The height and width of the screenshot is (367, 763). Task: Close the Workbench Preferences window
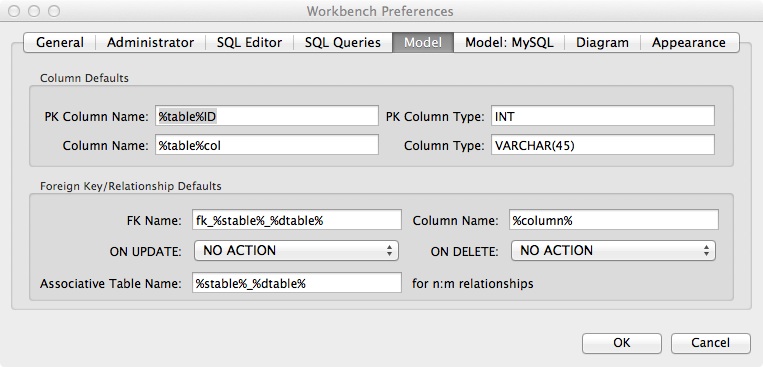pyautogui.click(x=14, y=11)
